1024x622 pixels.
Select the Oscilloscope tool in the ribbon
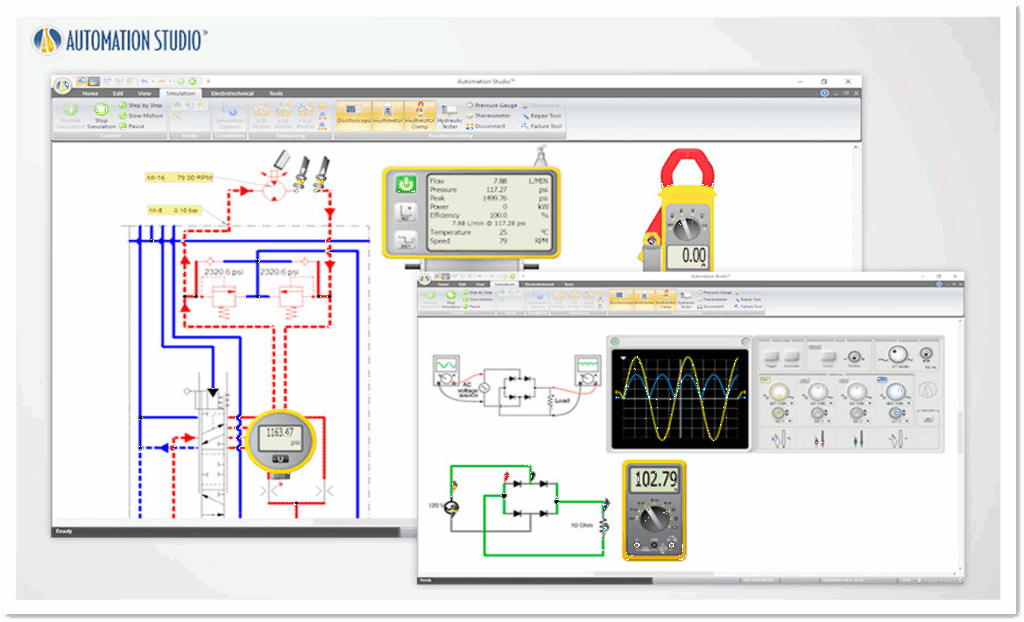[354, 113]
